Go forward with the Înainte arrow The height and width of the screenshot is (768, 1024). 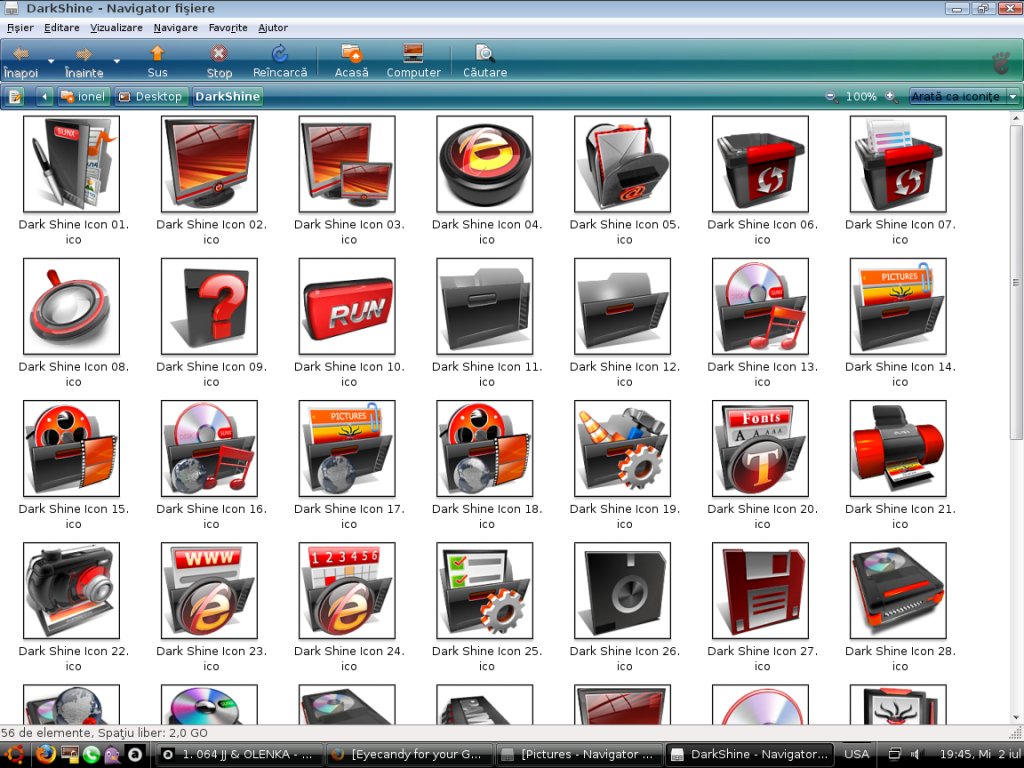click(84, 61)
